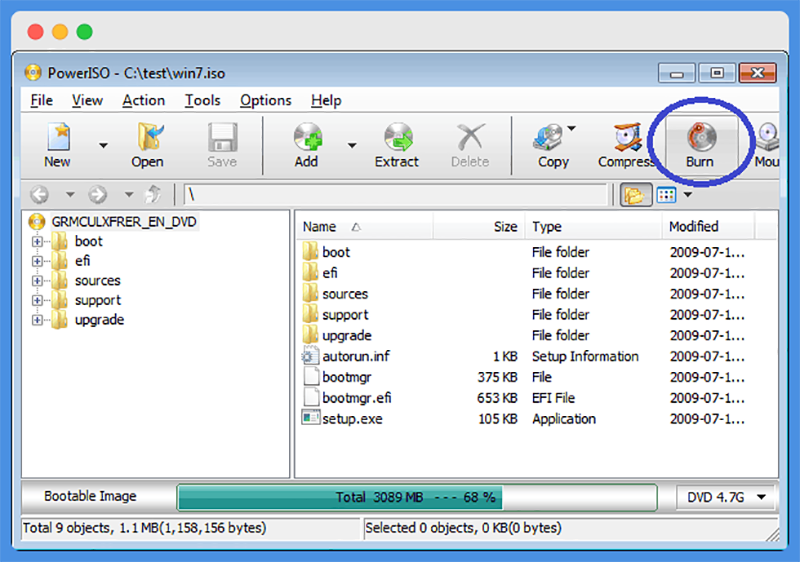Click the Add toolbar icon
The height and width of the screenshot is (562, 800).
tap(308, 137)
